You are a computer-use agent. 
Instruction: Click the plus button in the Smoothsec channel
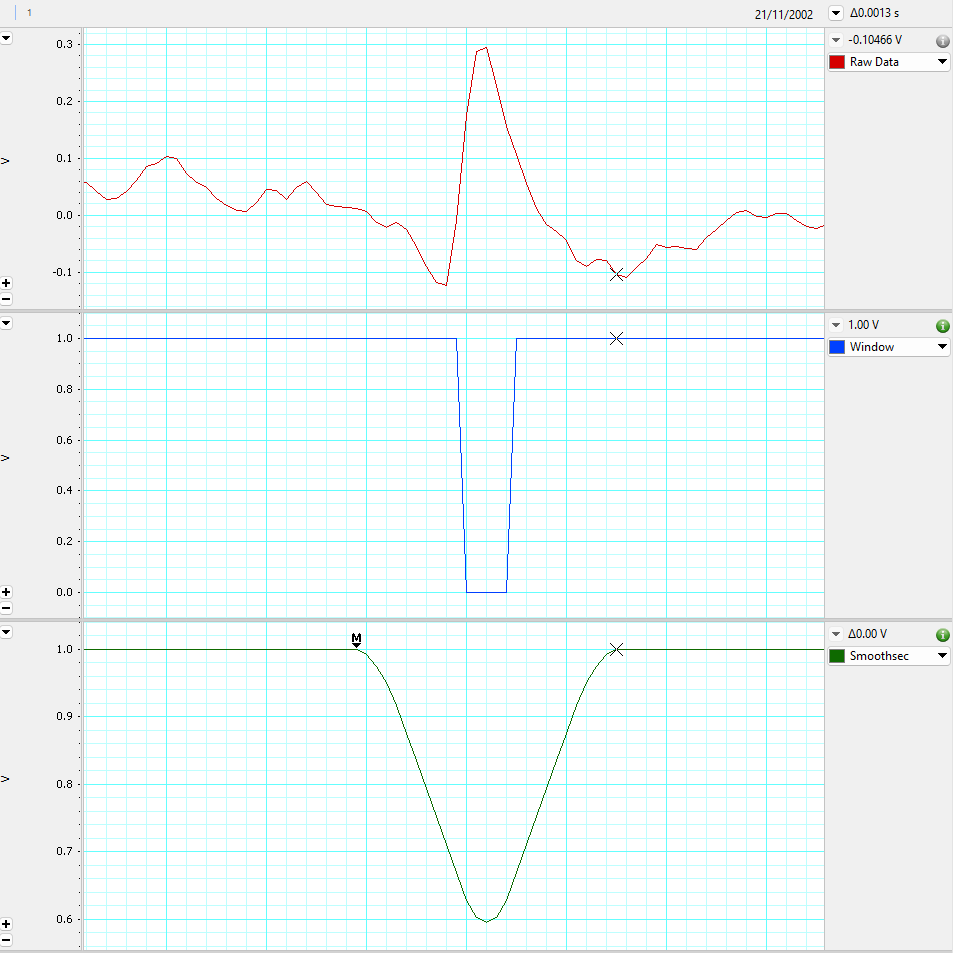coord(6,925)
